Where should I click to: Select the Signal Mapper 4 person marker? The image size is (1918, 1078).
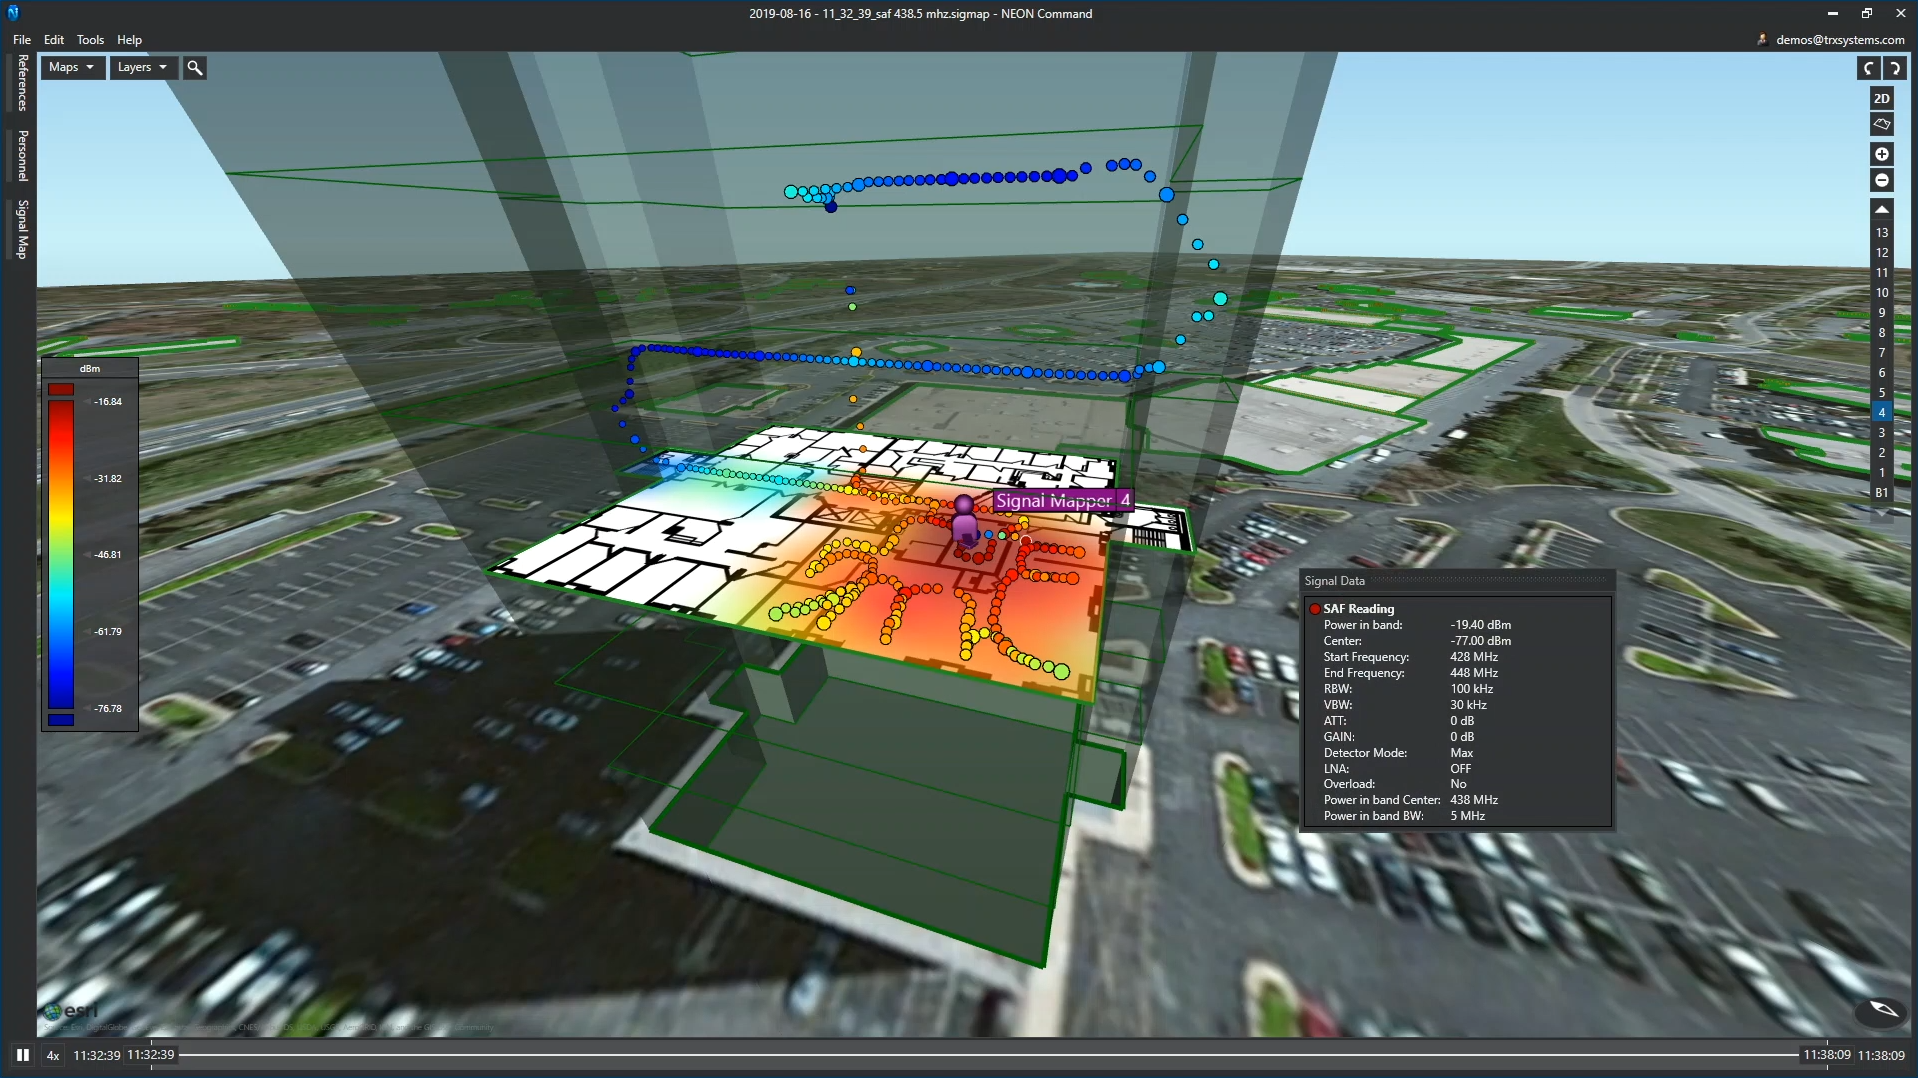[x=964, y=518]
